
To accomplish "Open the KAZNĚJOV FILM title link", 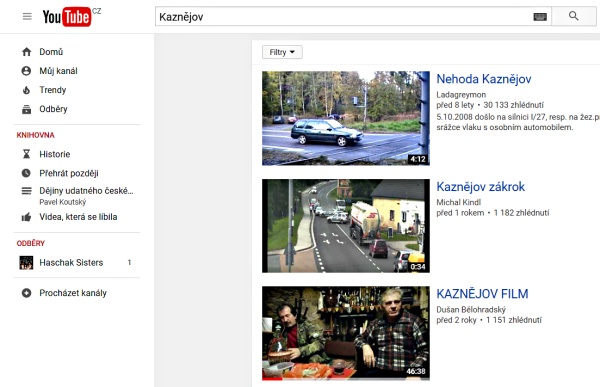I will 482,294.
